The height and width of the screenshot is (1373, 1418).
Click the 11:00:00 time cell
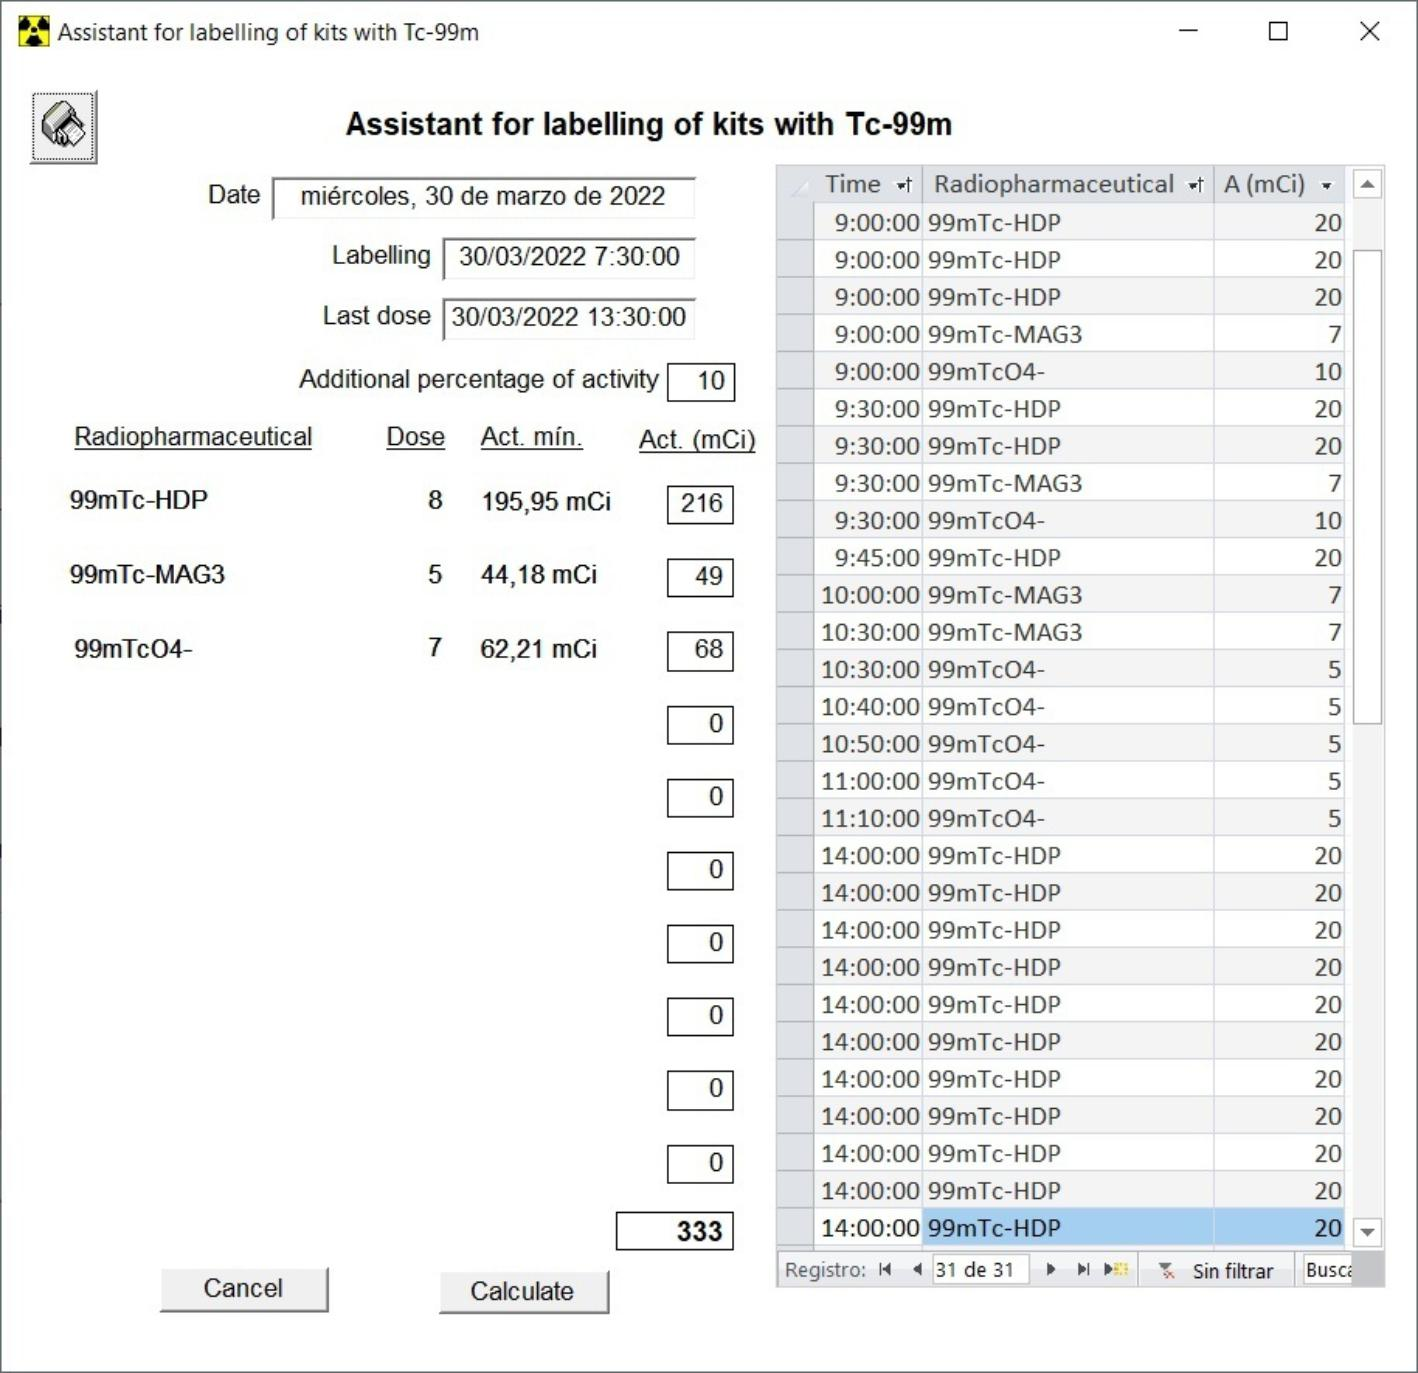pos(868,781)
